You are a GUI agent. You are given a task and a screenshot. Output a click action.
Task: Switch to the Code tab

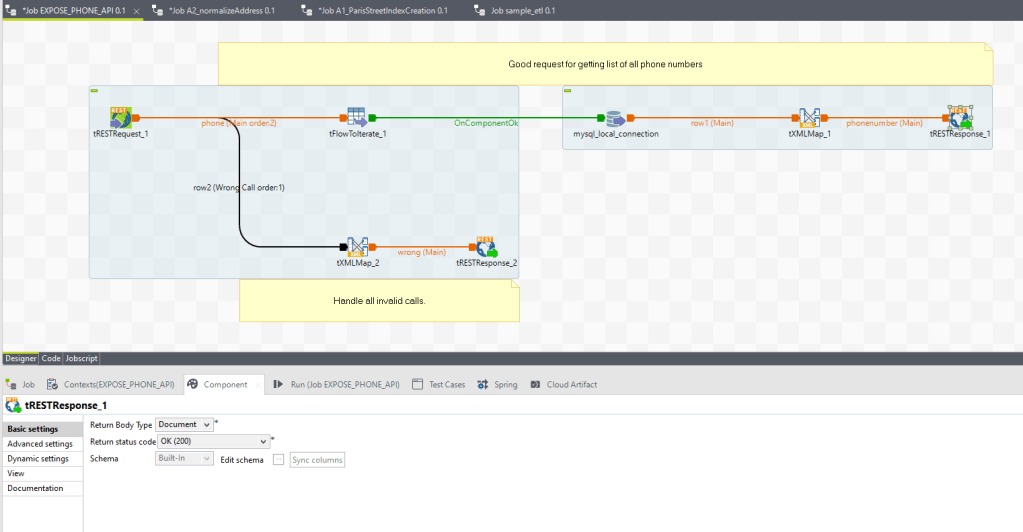click(51, 358)
